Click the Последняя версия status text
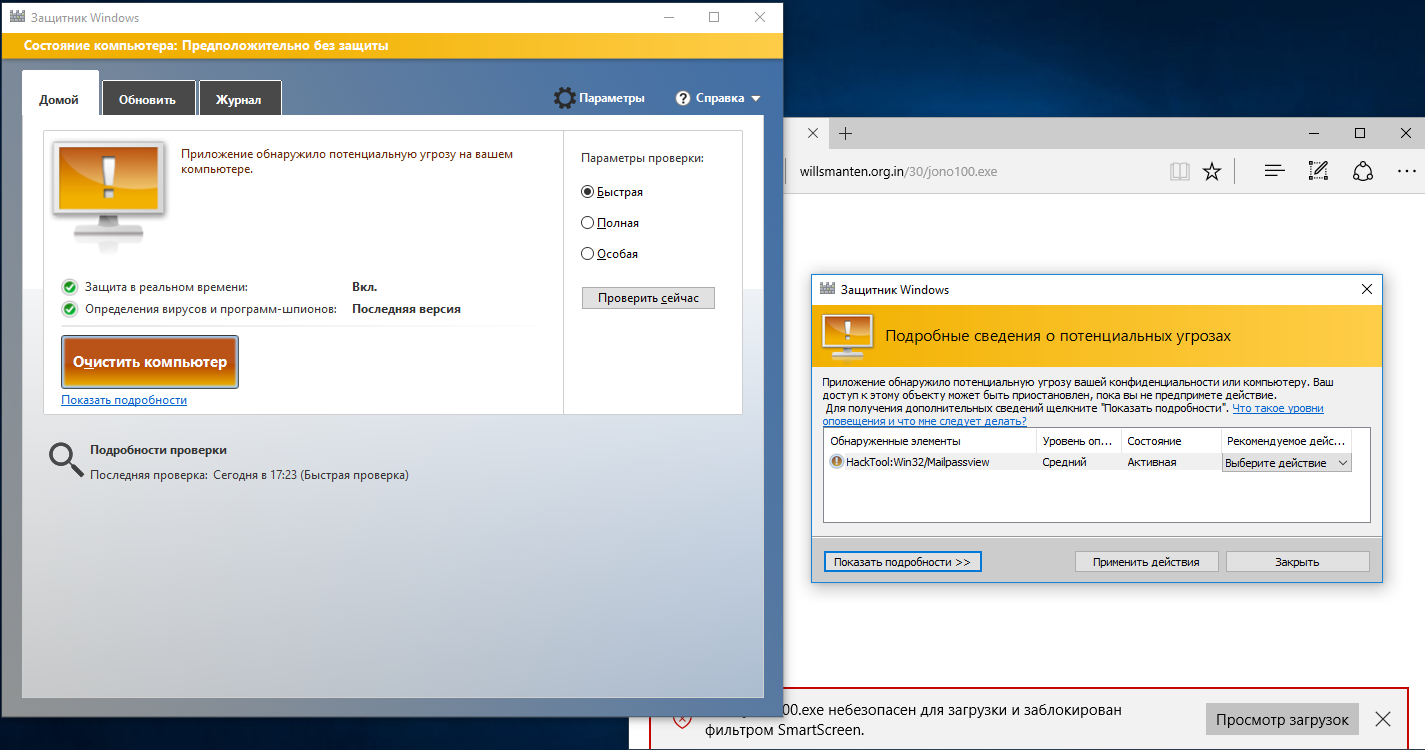 click(x=406, y=309)
